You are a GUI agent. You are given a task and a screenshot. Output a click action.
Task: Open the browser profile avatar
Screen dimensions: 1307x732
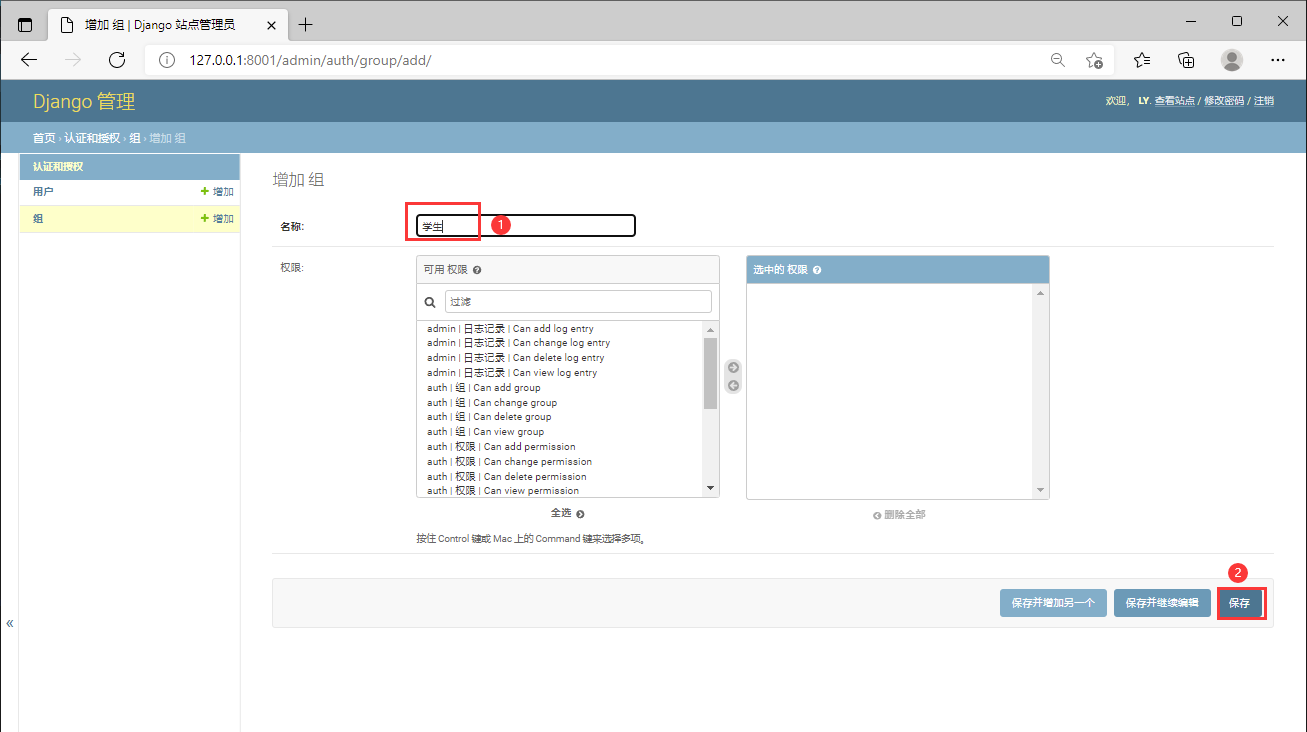1232,60
